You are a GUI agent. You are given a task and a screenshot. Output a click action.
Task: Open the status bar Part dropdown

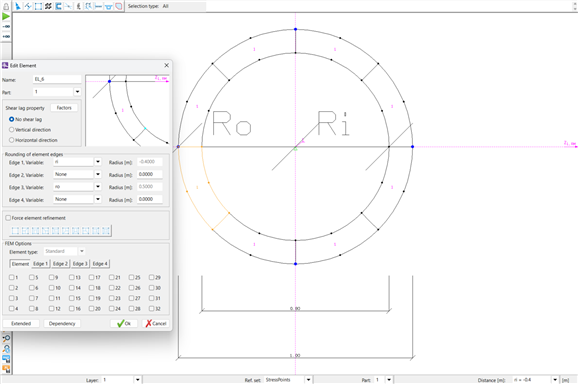pyautogui.click(x=389, y=380)
